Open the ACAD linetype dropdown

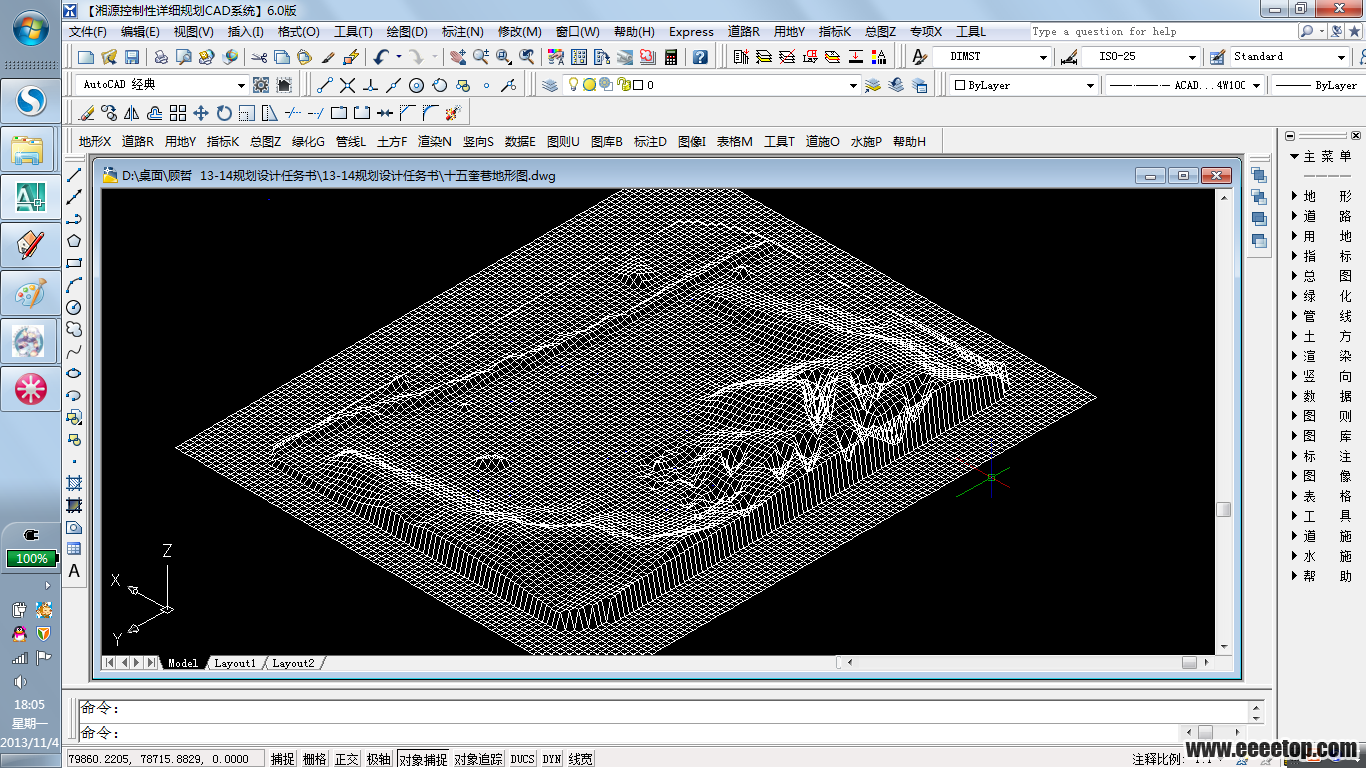tap(1258, 85)
